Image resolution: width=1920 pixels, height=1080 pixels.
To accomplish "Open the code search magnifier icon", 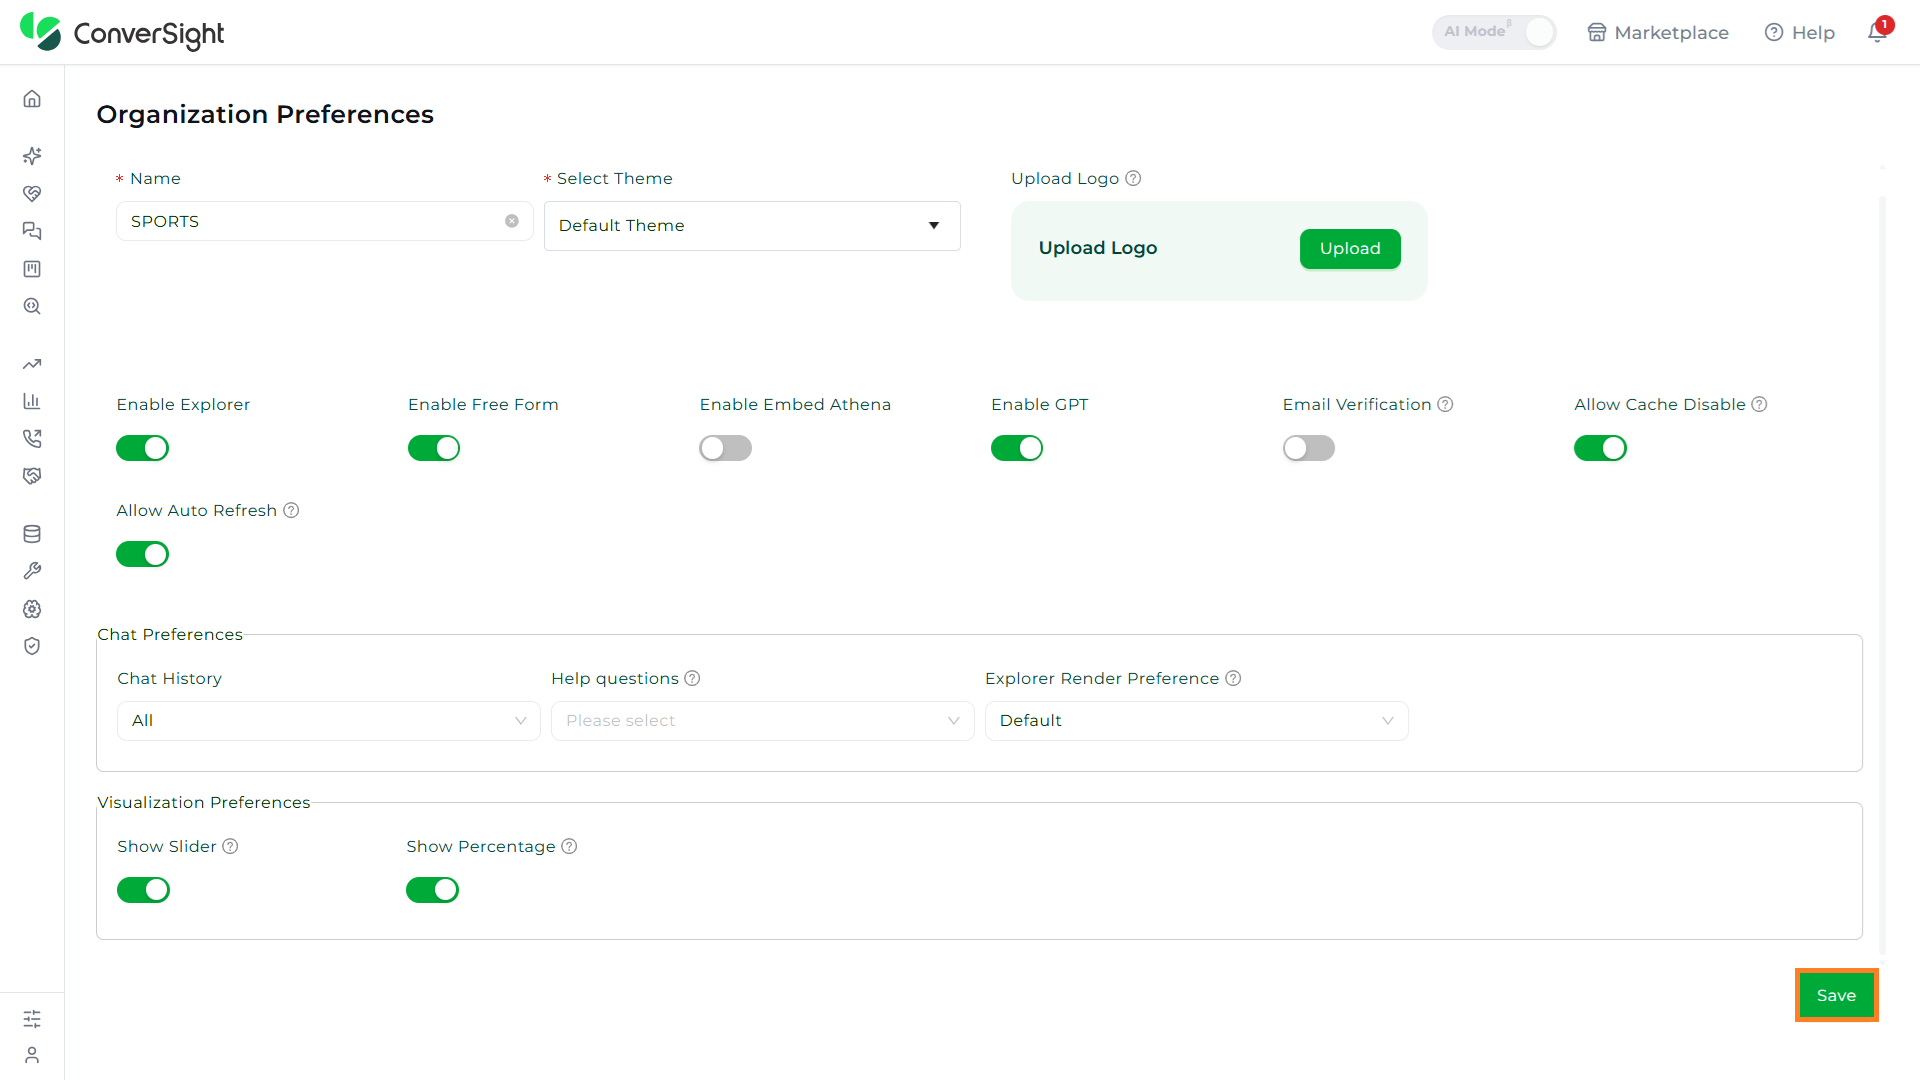I will (32, 306).
